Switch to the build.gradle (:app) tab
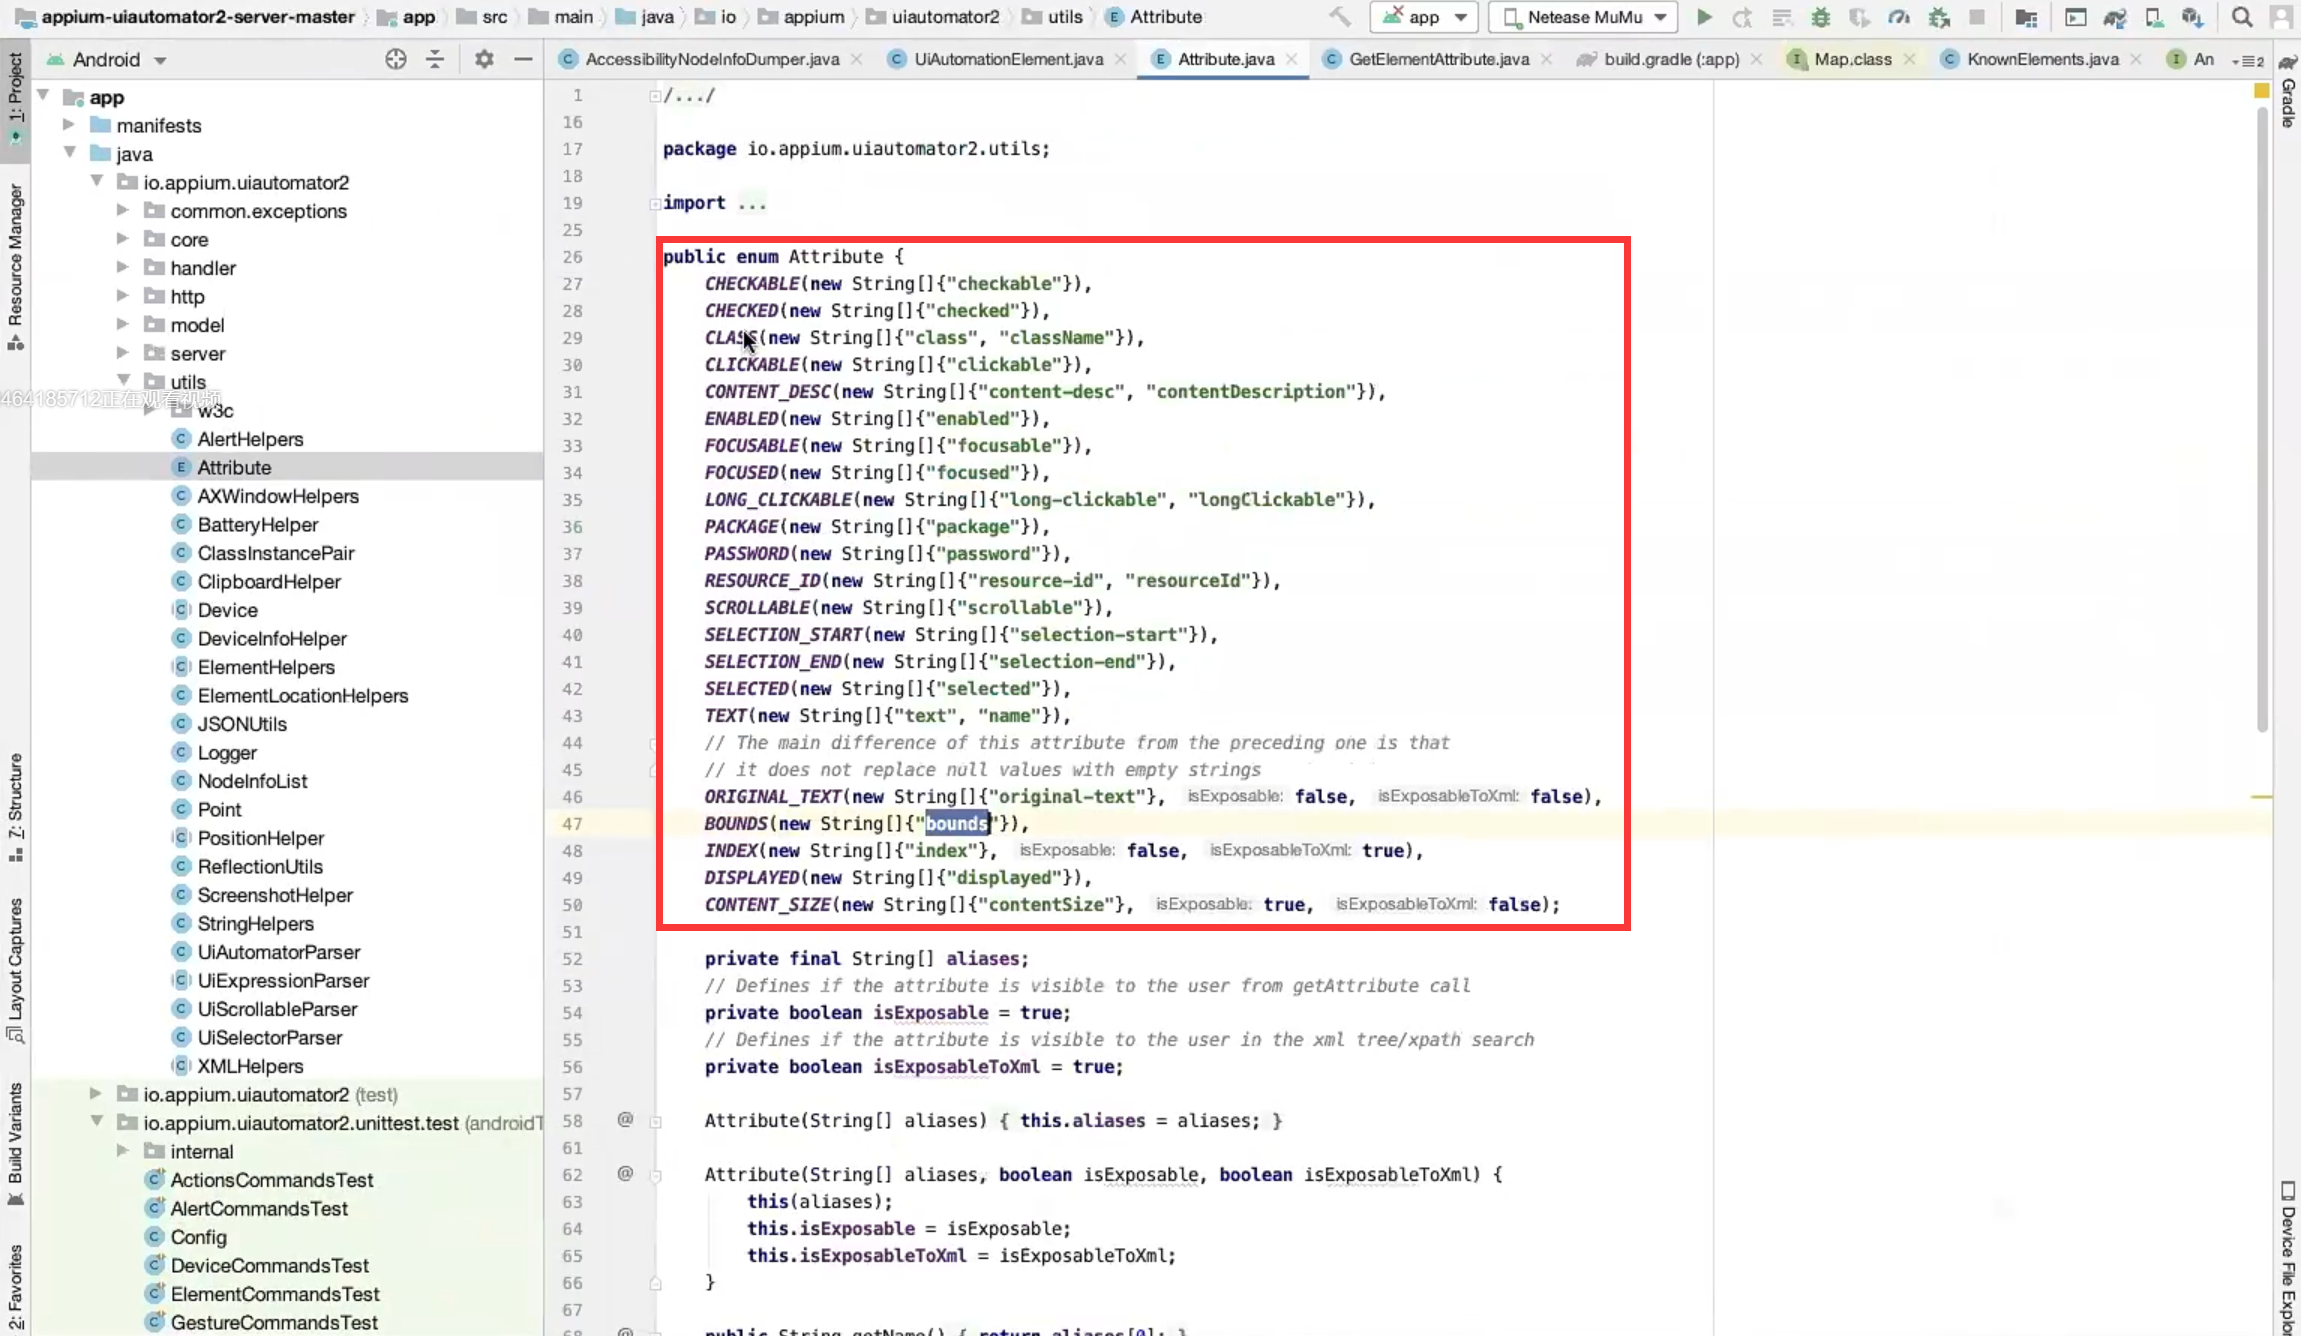The width and height of the screenshot is (2301, 1336). coord(1670,59)
